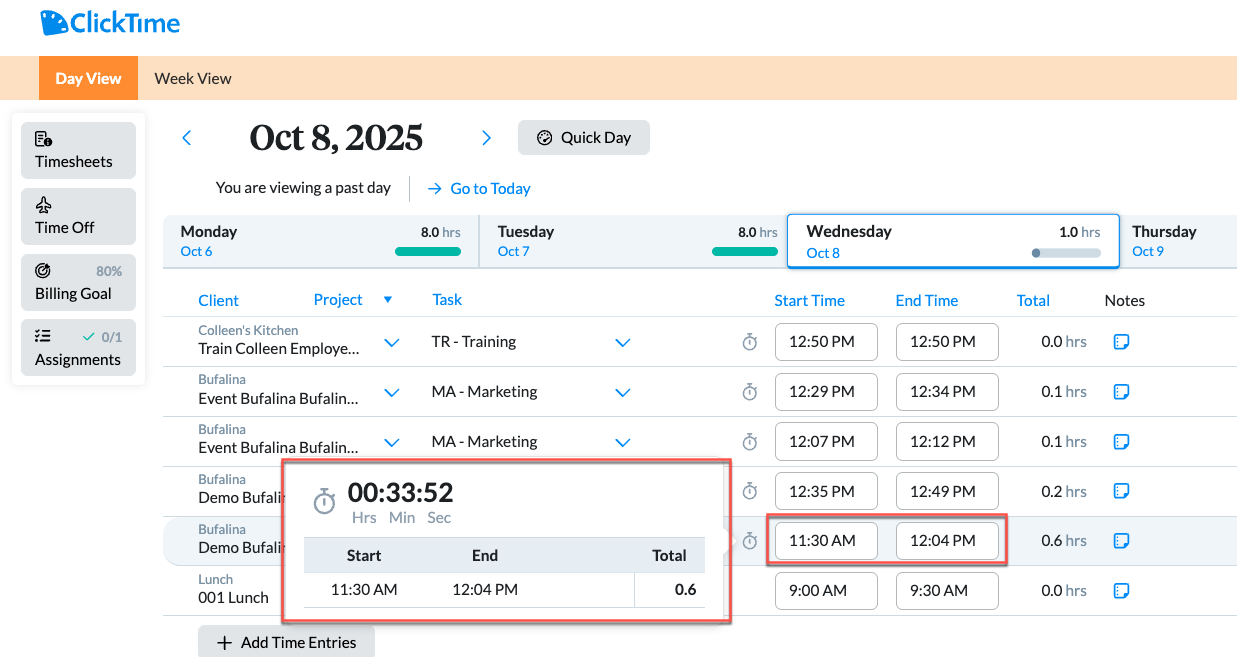Edit 12:07 PM start time field

tap(826, 442)
